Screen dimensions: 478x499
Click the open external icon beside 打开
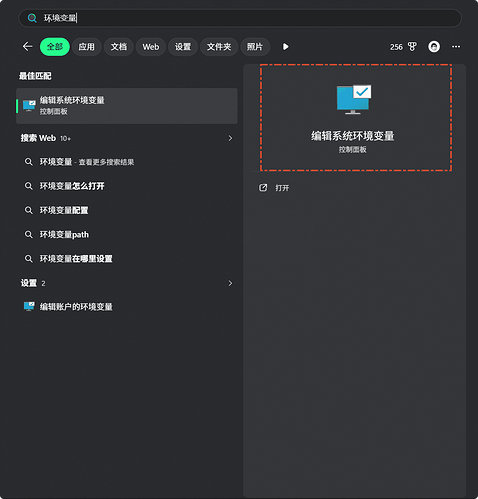[263, 188]
